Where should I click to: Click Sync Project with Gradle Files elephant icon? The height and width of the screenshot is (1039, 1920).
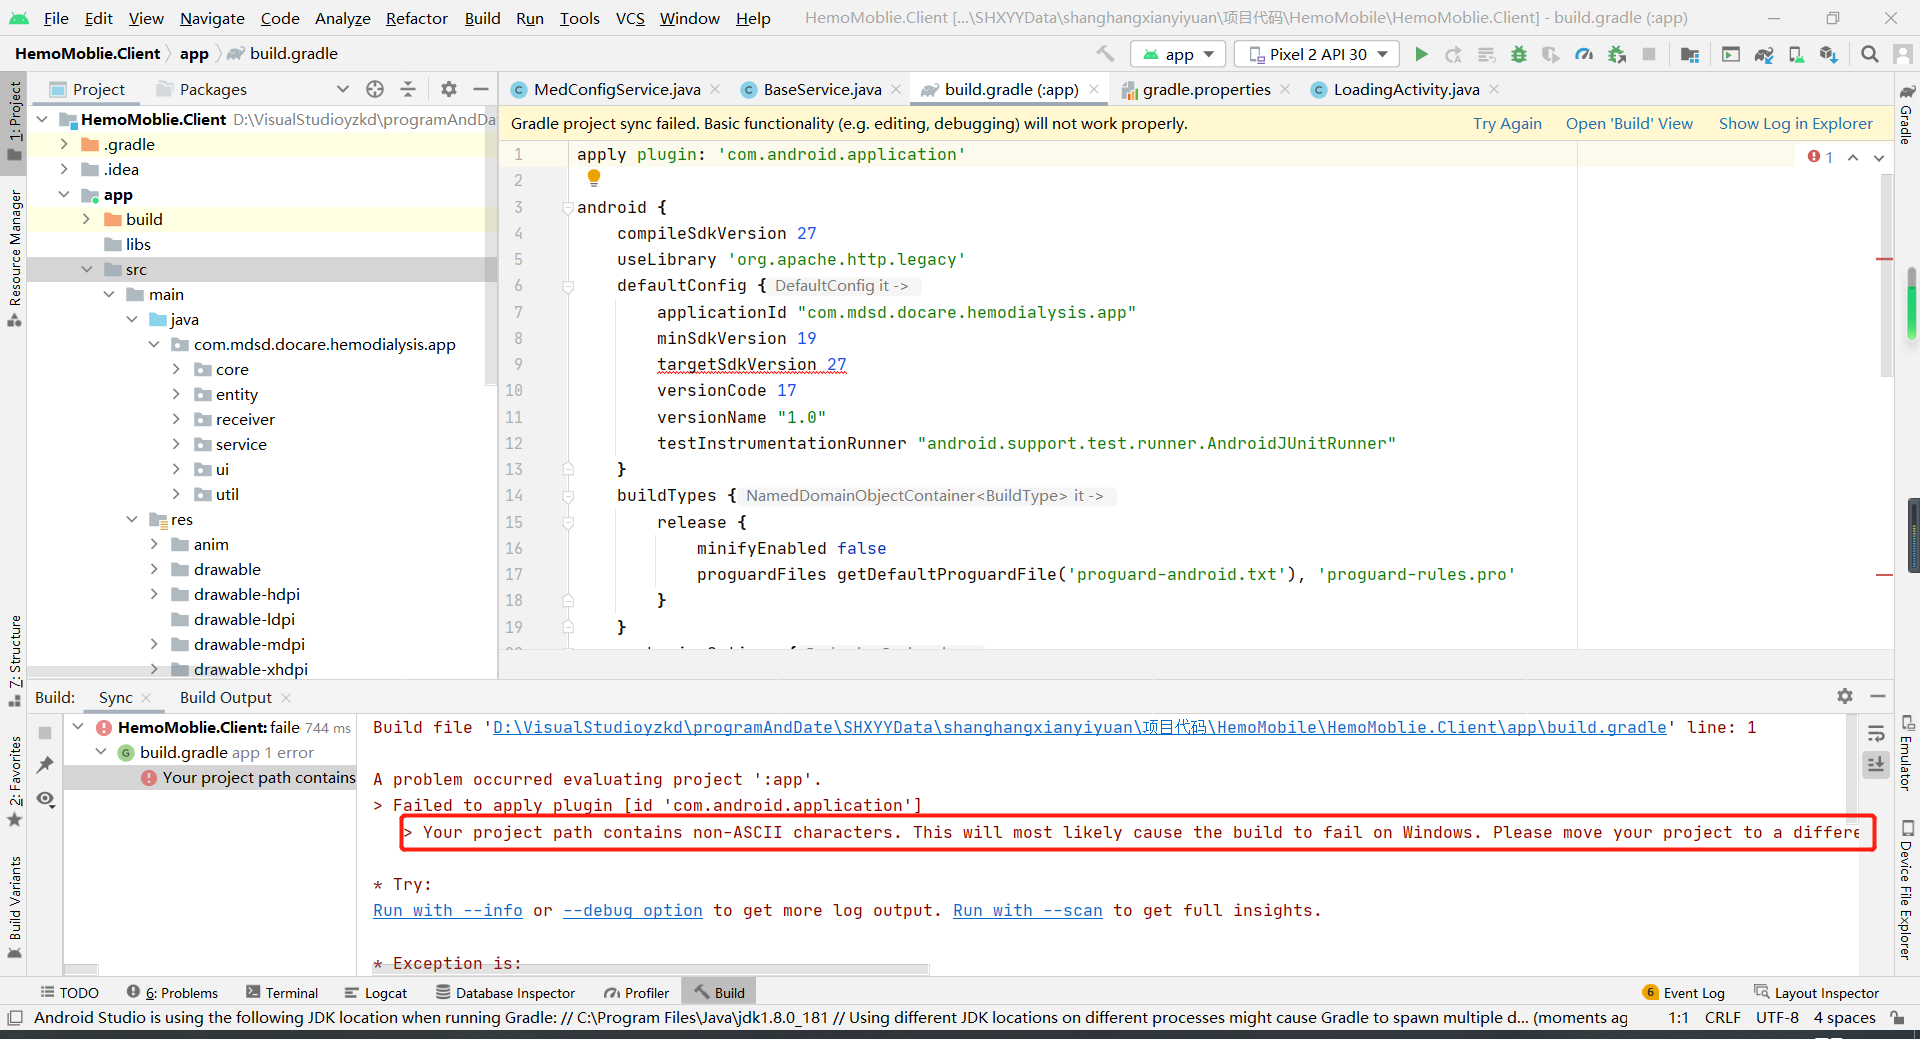click(1764, 54)
